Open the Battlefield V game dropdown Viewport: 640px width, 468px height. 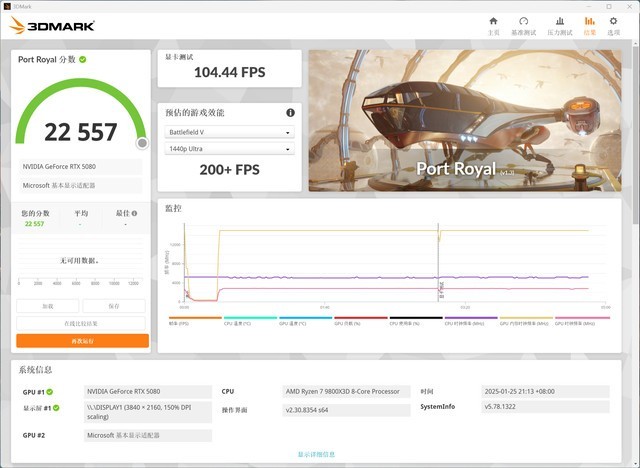(229, 132)
